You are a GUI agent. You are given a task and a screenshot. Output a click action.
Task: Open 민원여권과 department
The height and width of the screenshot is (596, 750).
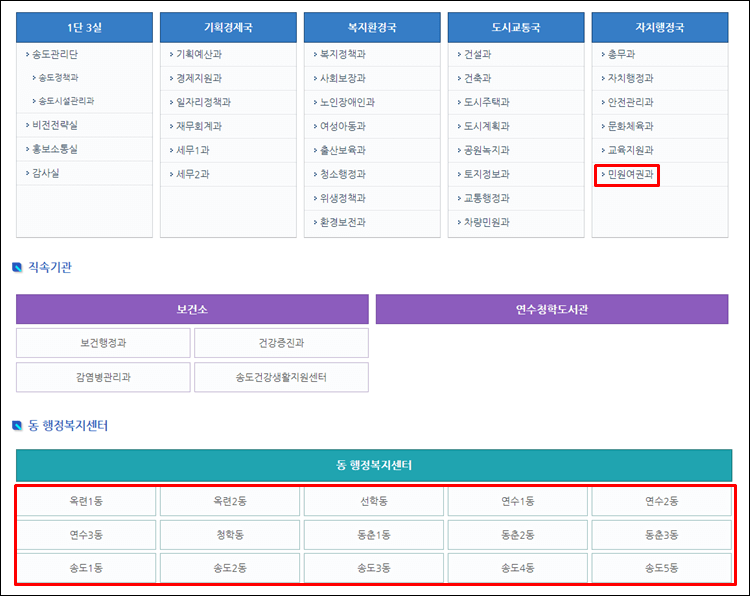[x=630, y=174]
